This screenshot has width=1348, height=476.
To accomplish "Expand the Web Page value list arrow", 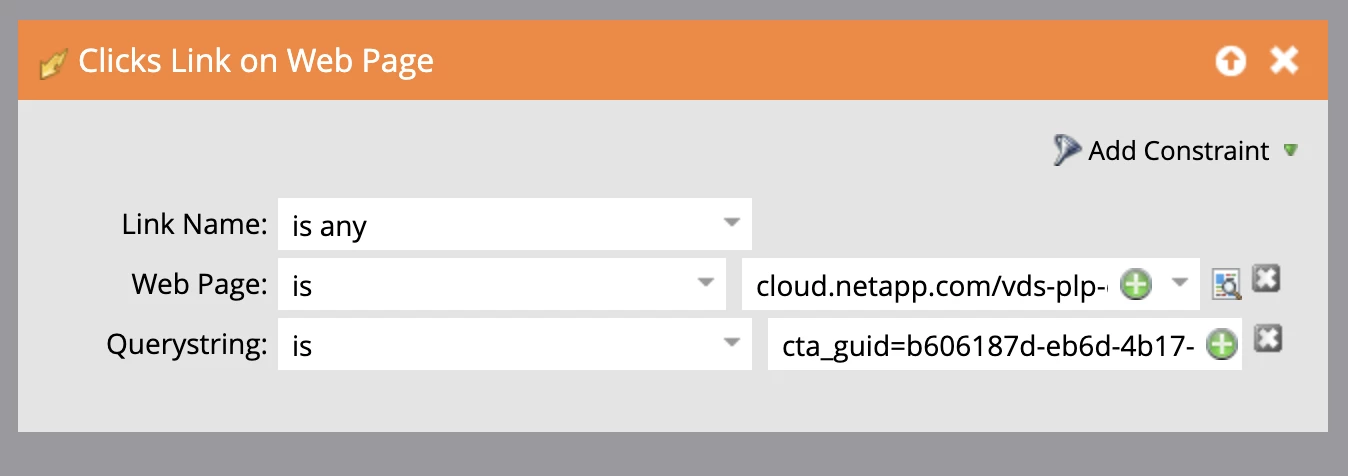I will (1178, 285).
